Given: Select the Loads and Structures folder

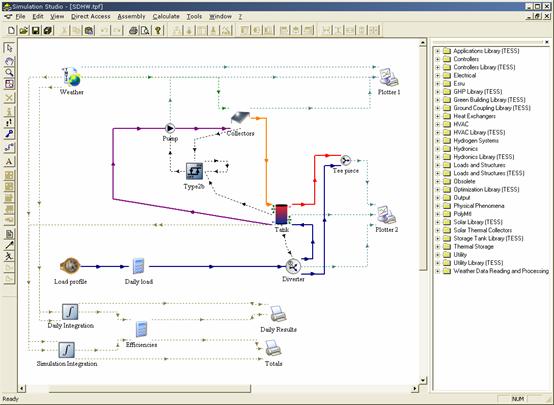Looking at the screenshot, I should click(479, 165).
